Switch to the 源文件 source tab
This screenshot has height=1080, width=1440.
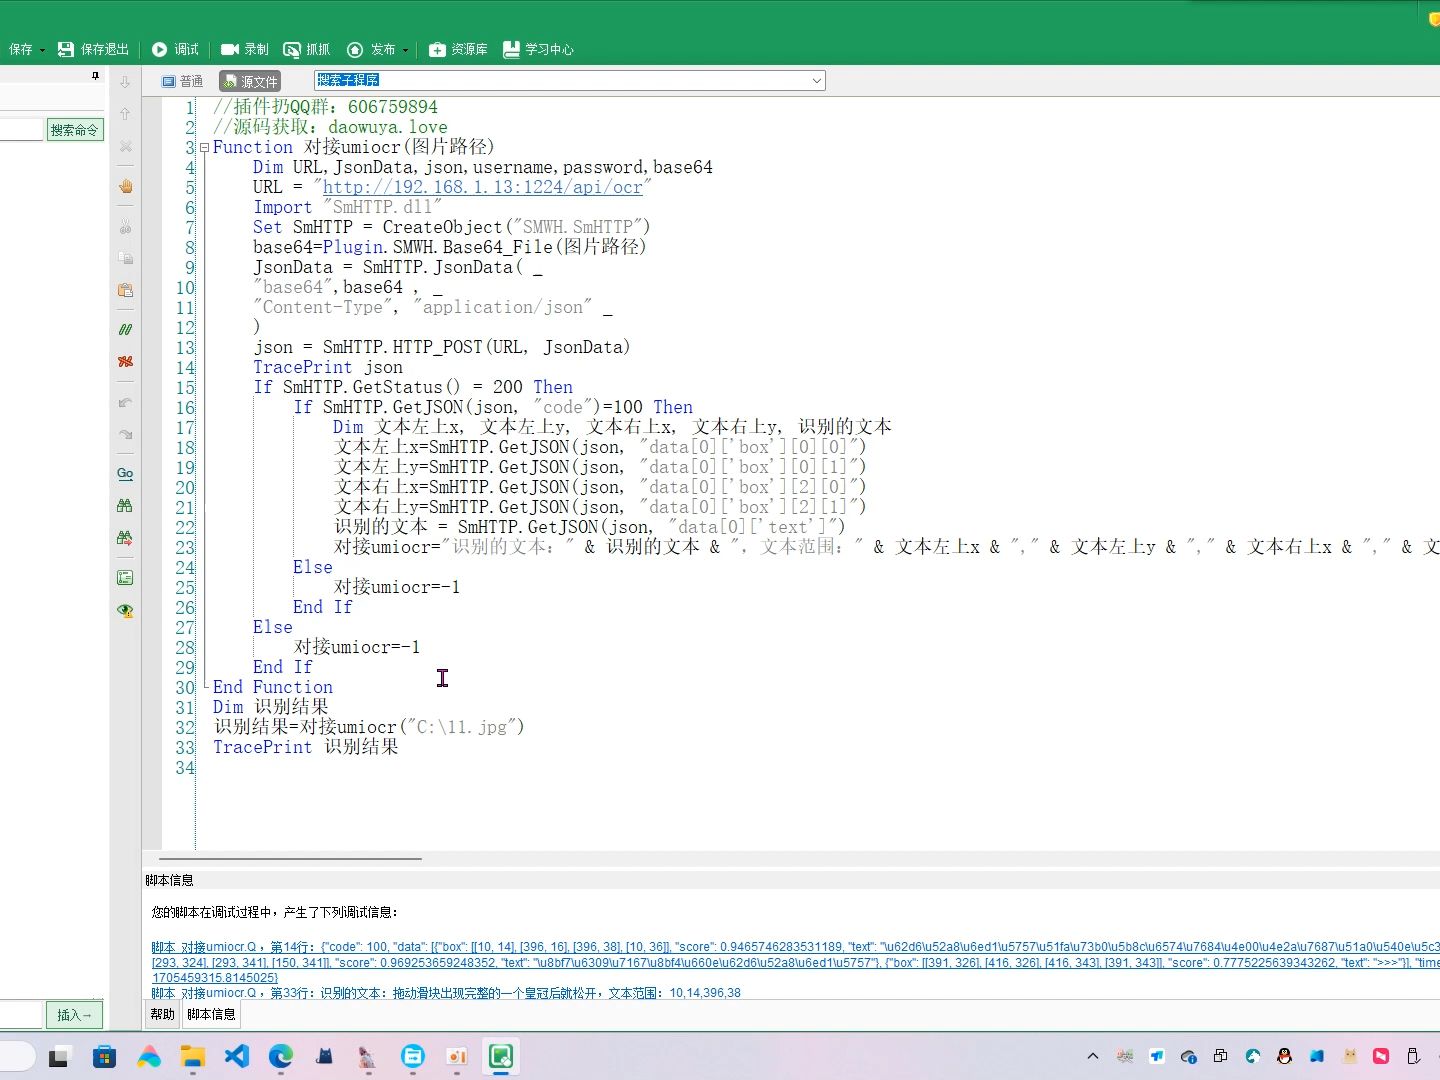(250, 81)
